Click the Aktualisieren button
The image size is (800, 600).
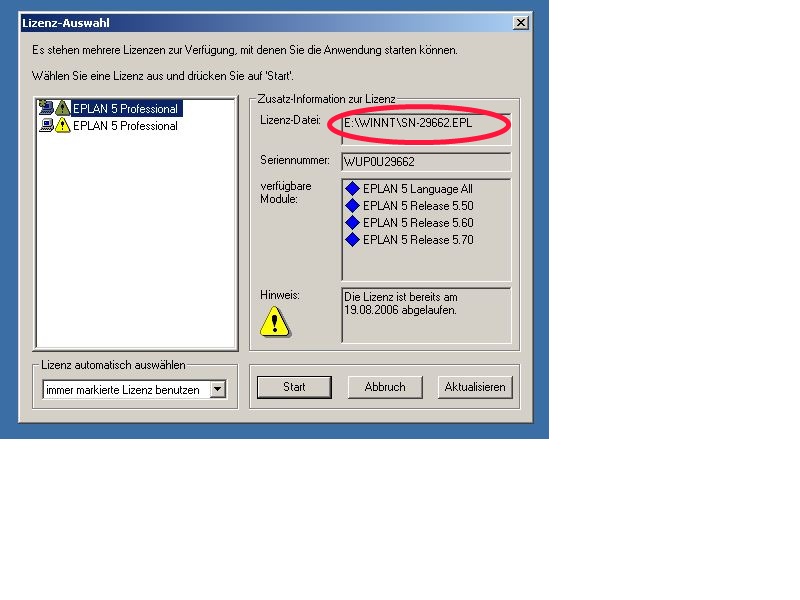click(x=475, y=387)
